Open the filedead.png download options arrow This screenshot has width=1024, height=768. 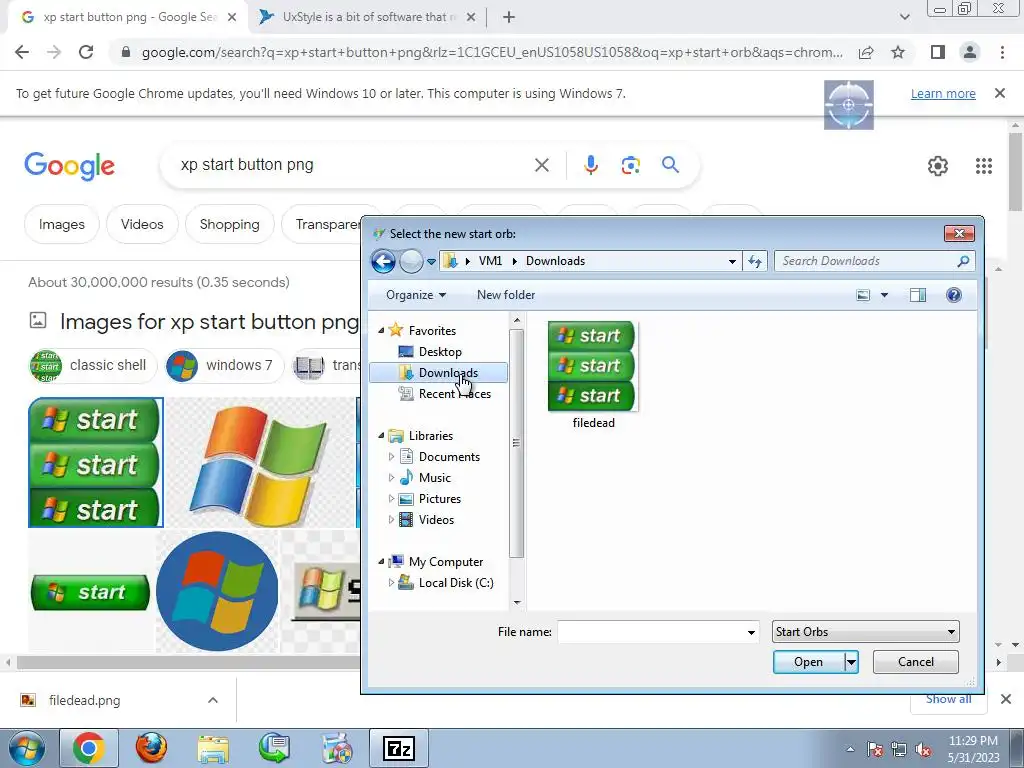tap(213, 700)
